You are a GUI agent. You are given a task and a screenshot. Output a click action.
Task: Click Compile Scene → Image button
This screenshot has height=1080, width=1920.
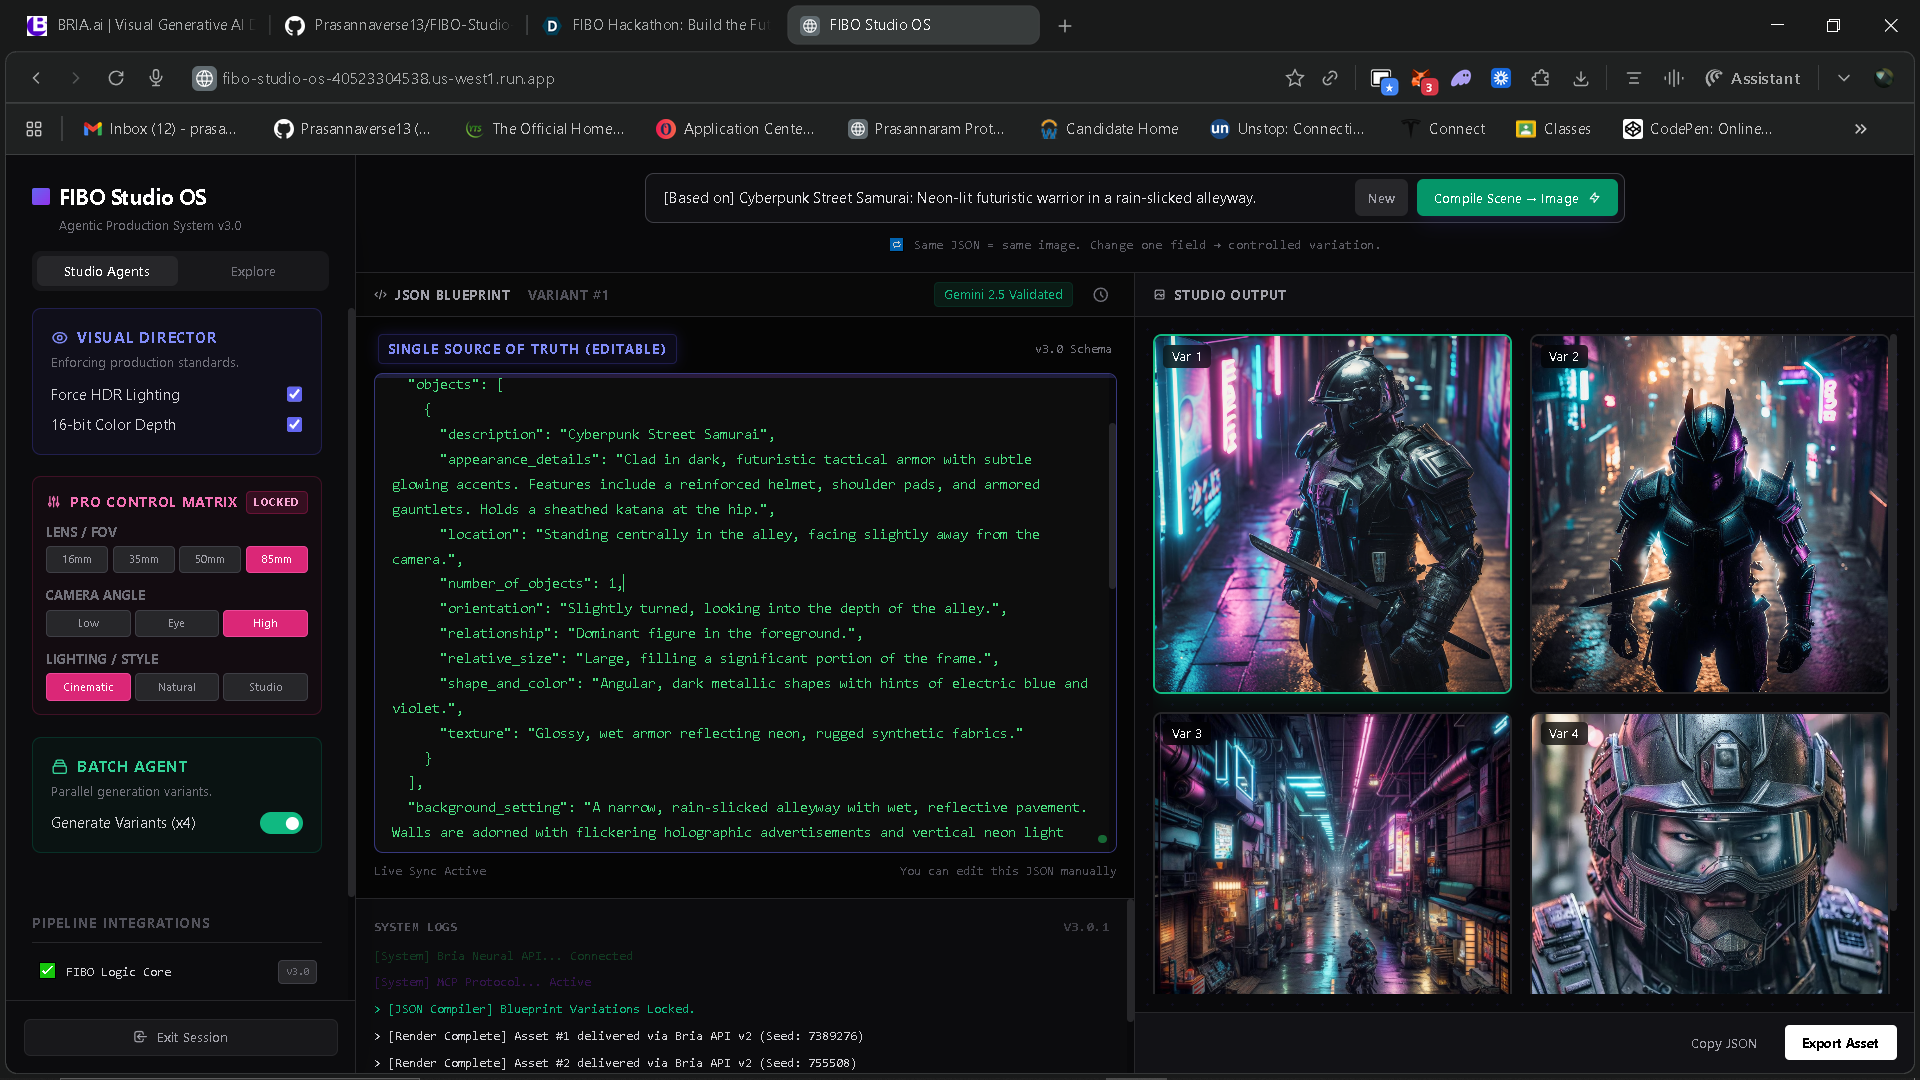click(x=1516, y=198)
